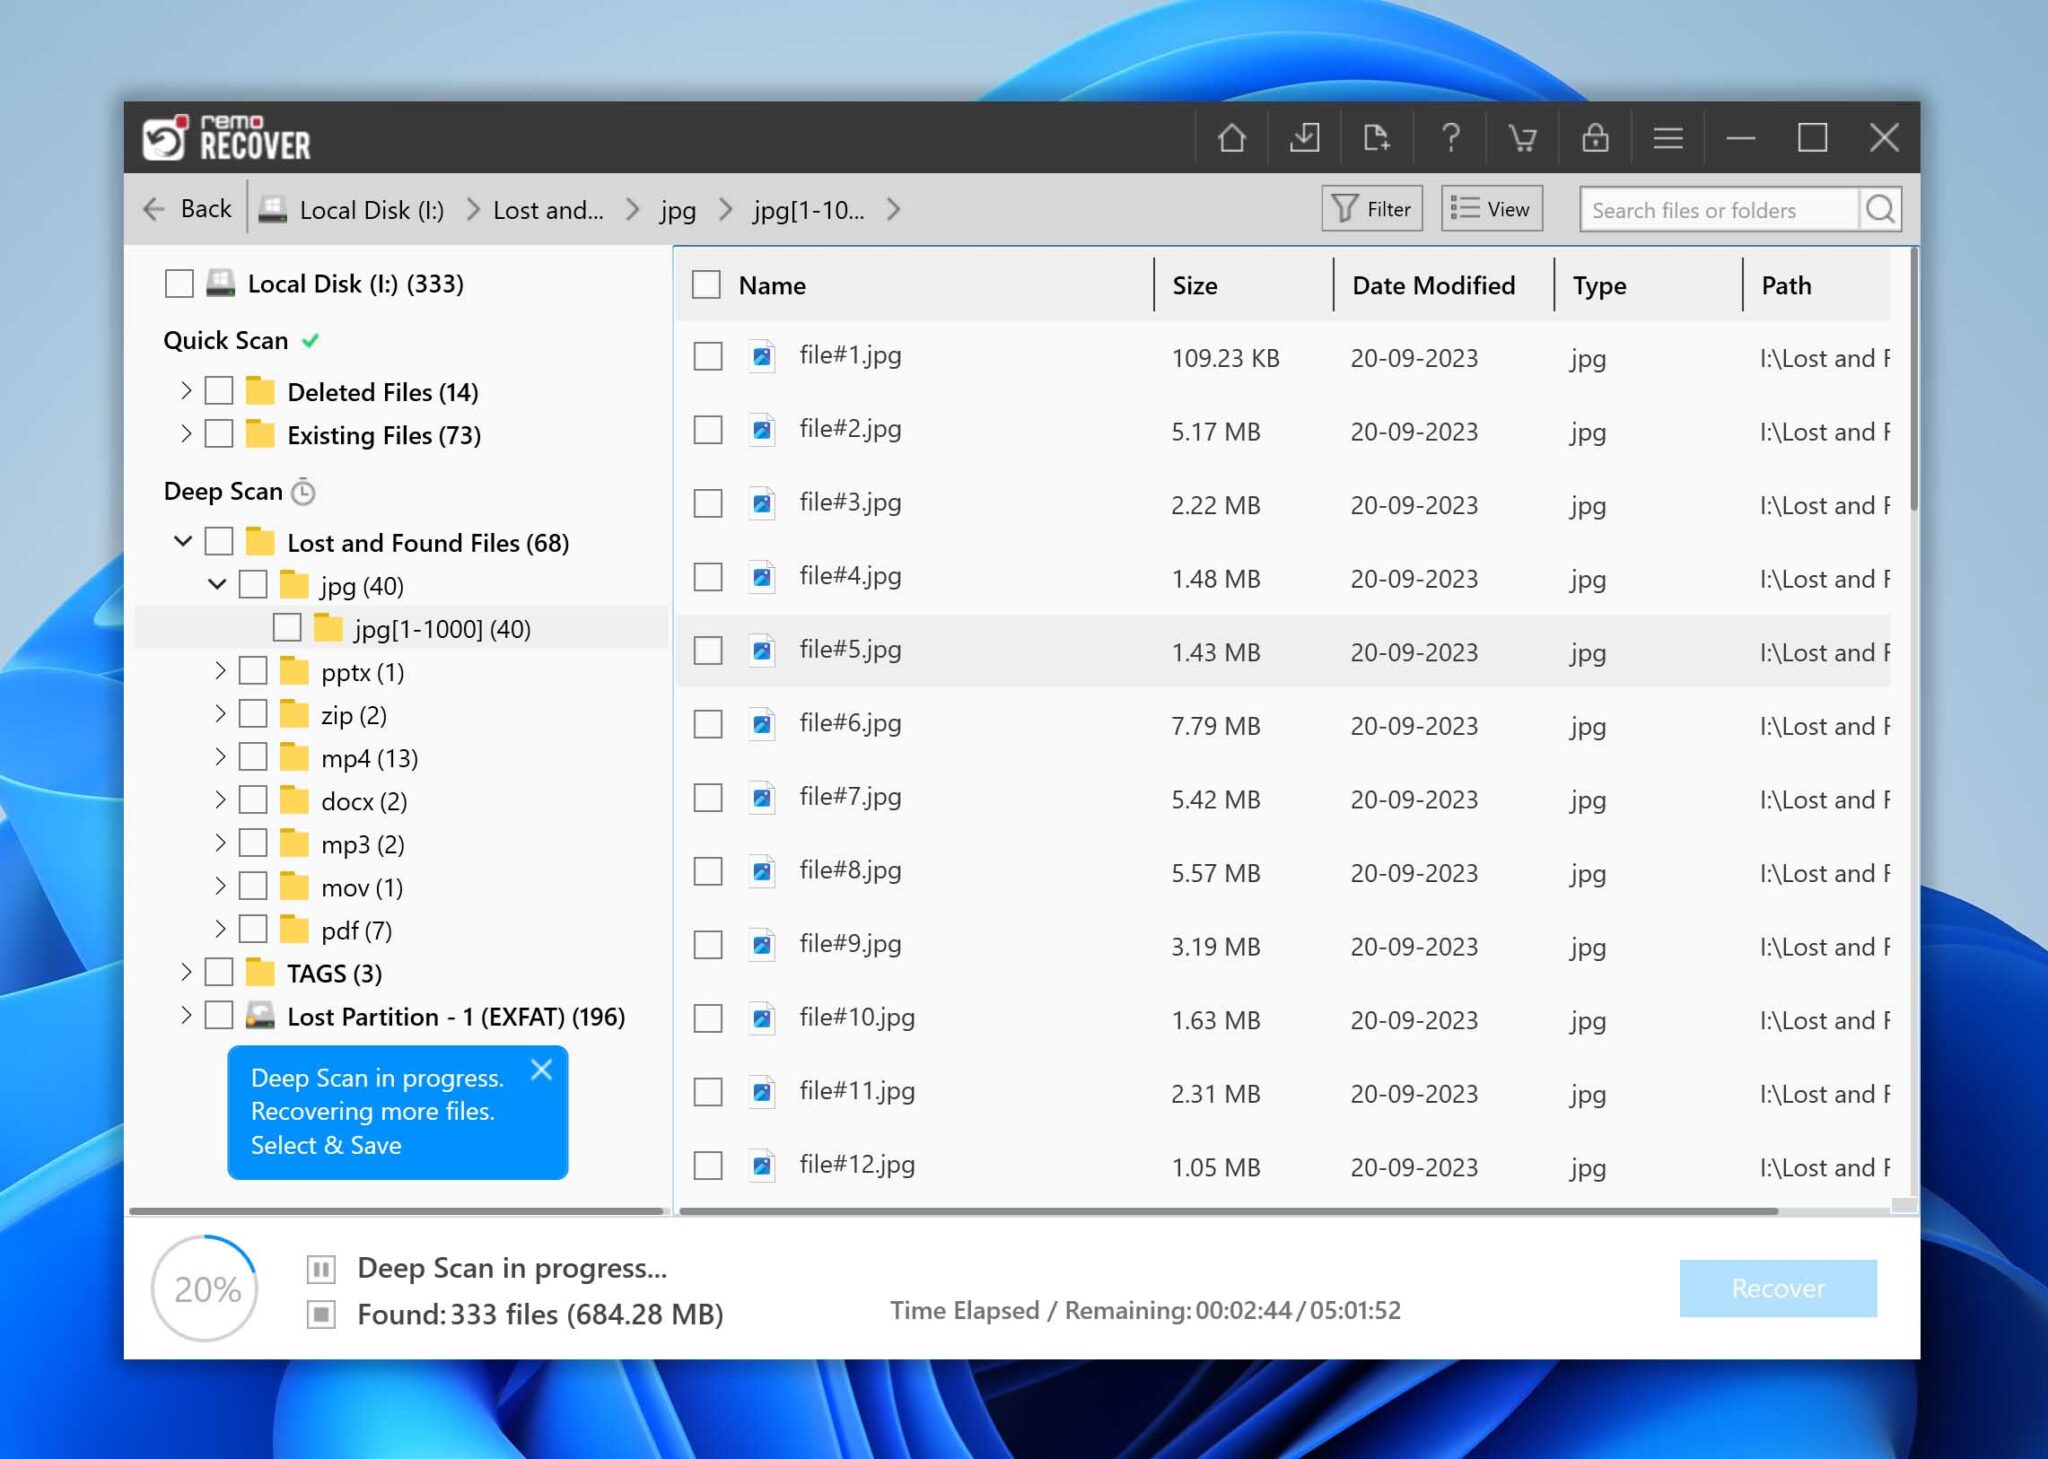2048x1459 pixels.
Task: Click the save recovery session icon
Action: [x=1305, y=137]
